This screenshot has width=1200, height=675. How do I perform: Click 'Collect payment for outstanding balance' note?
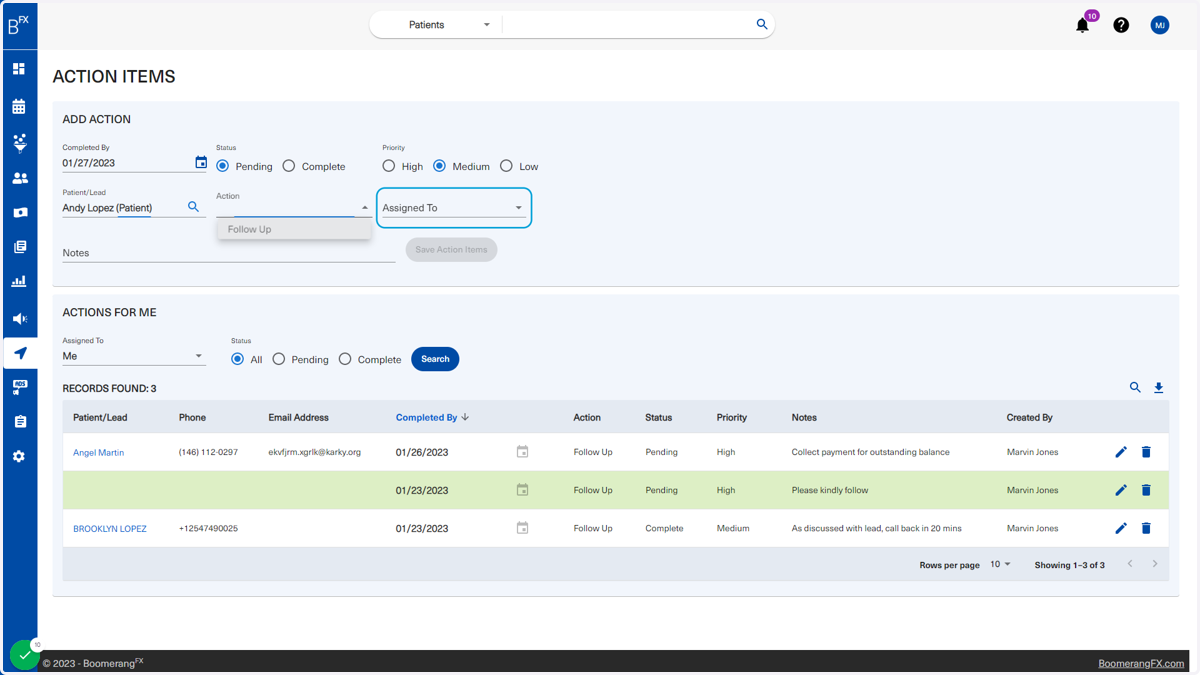[x=871, y=452]
